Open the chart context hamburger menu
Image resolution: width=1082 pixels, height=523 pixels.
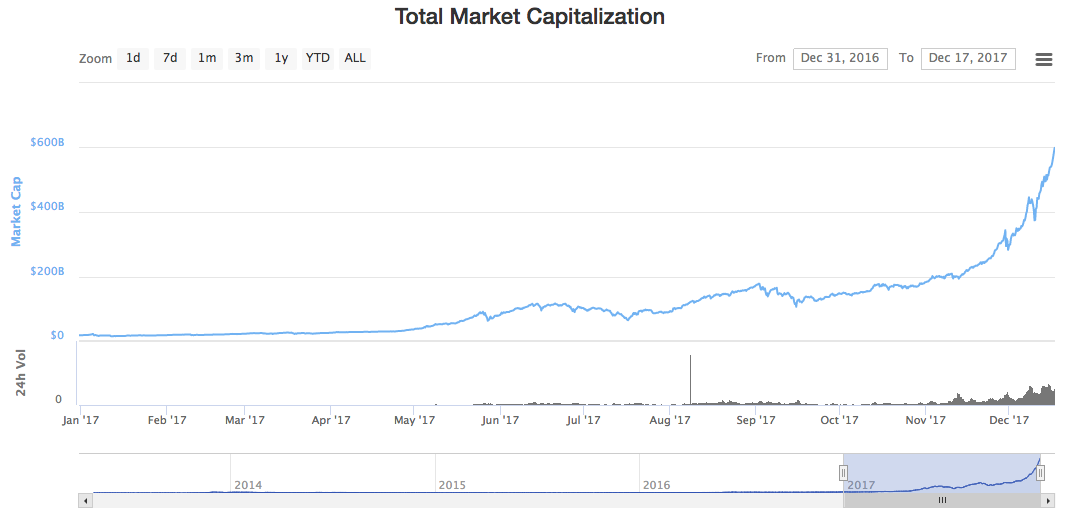1043,59
